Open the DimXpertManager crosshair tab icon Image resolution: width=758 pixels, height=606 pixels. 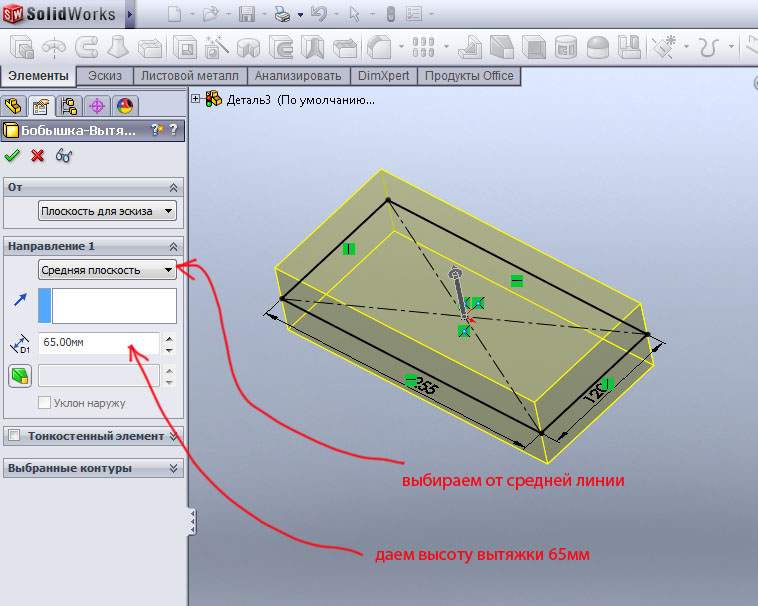coord(97,106)
